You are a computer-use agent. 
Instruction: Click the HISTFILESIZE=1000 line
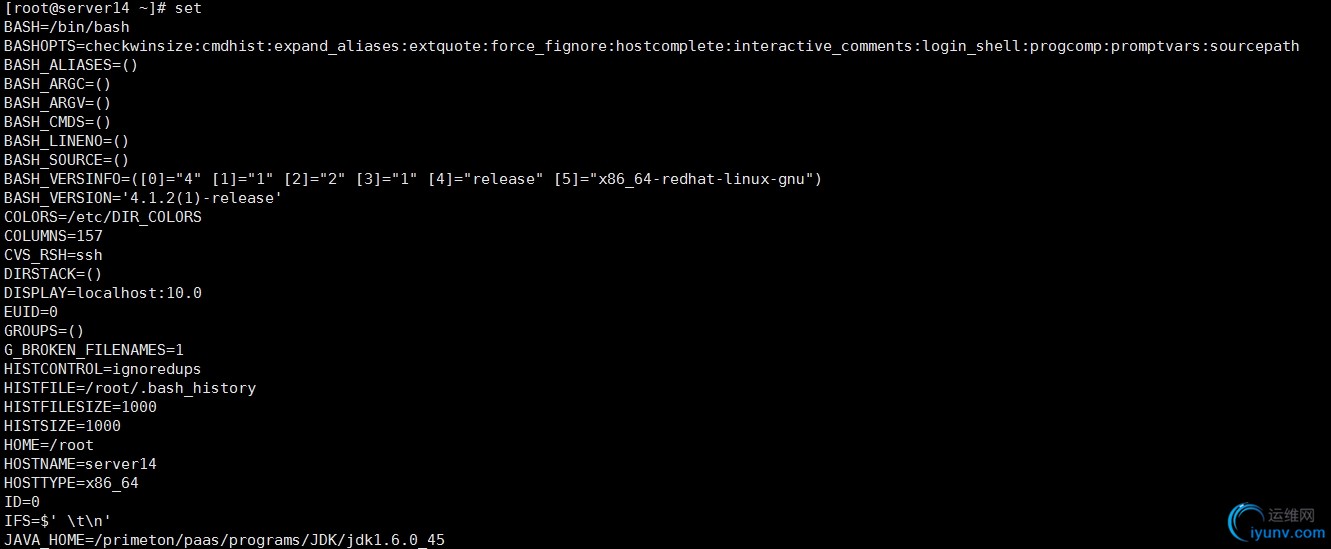coord(80,407)
